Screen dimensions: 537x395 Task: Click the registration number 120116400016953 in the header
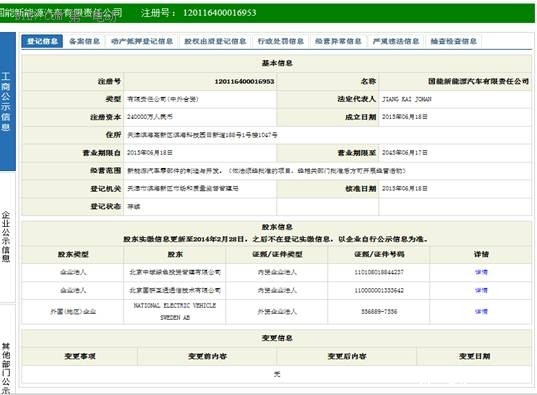click(x=220, y=13)
